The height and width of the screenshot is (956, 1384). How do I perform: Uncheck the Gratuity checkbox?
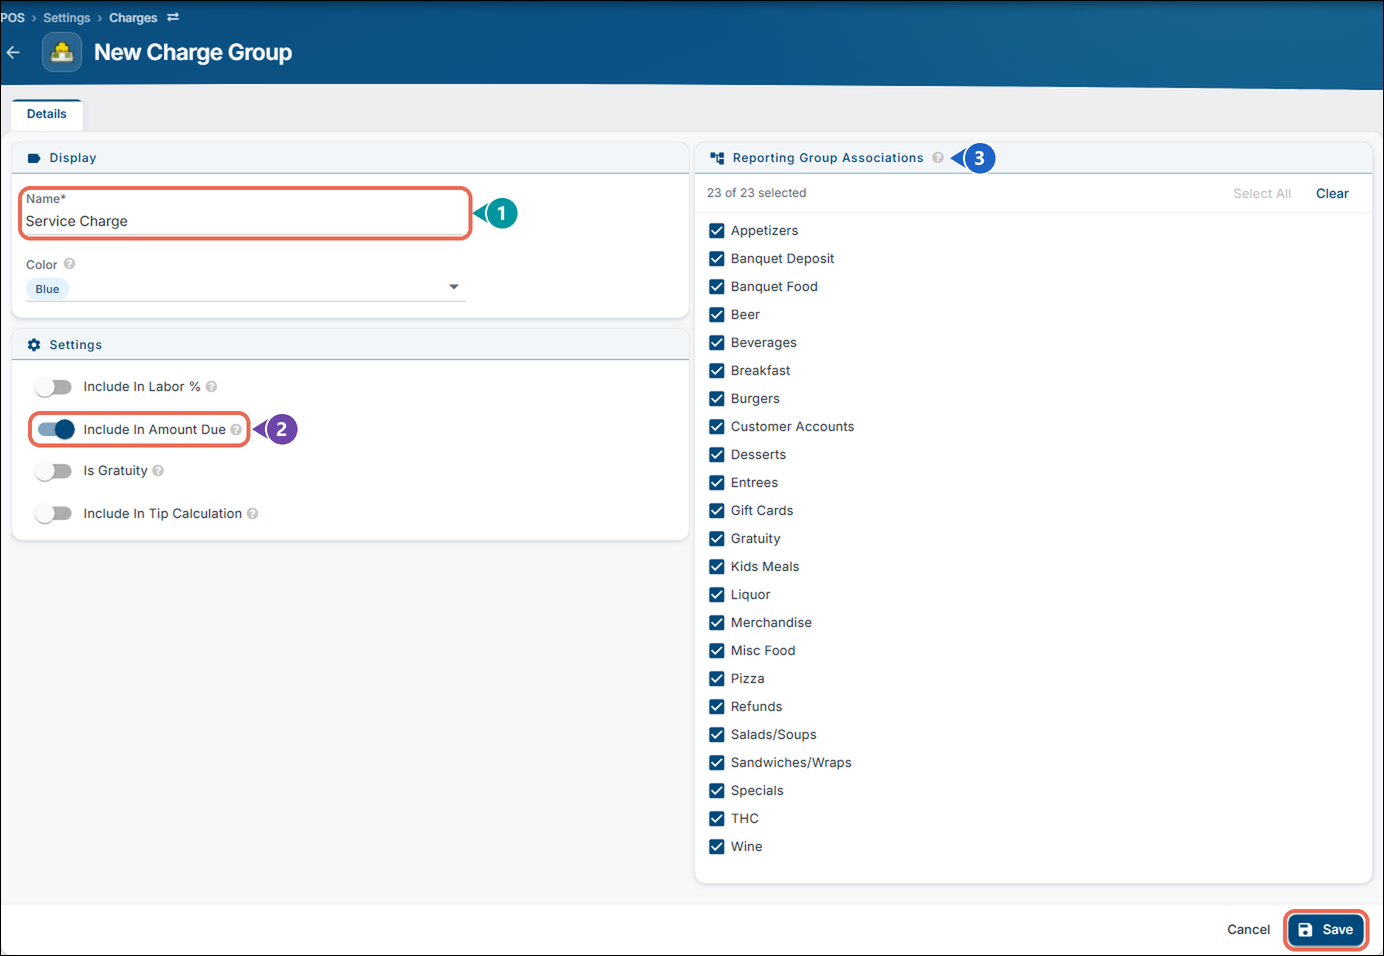(716, 538)
